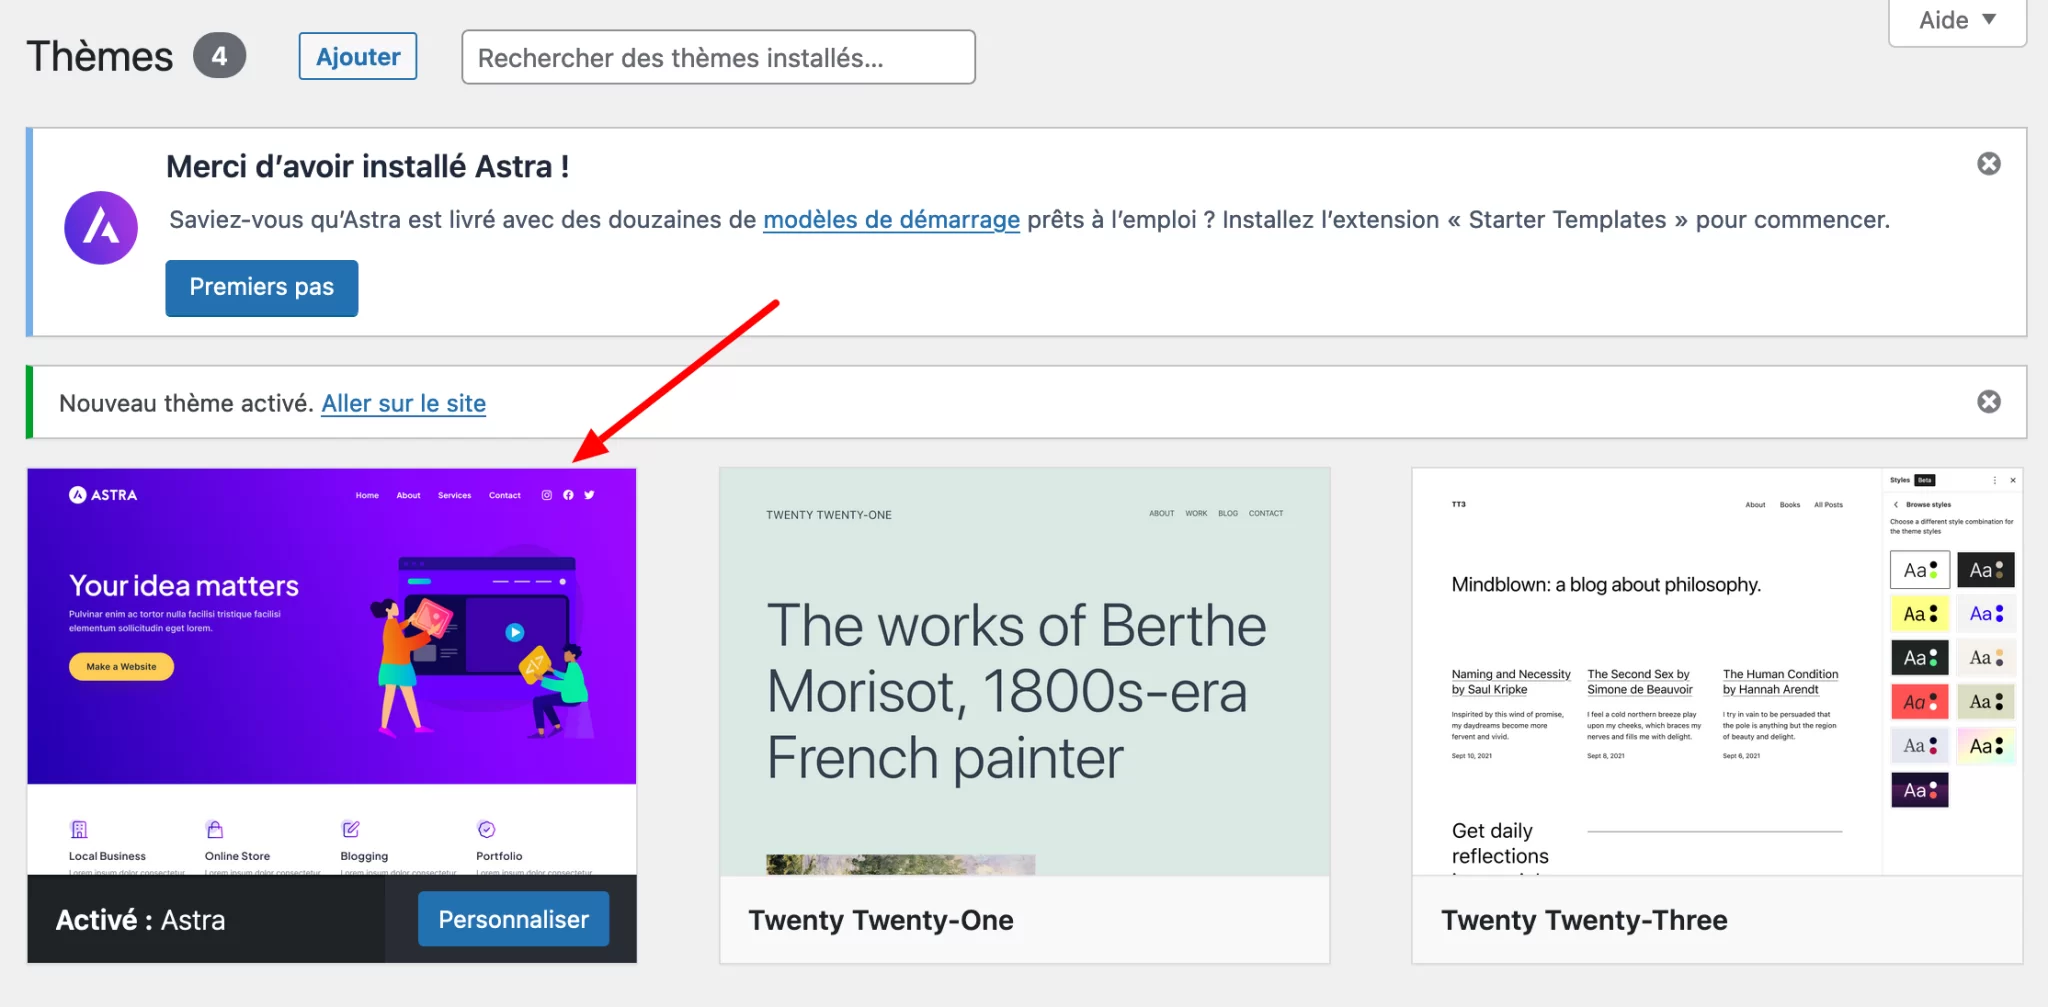Click Personnaliser for the Astra theme

point(513,919)
